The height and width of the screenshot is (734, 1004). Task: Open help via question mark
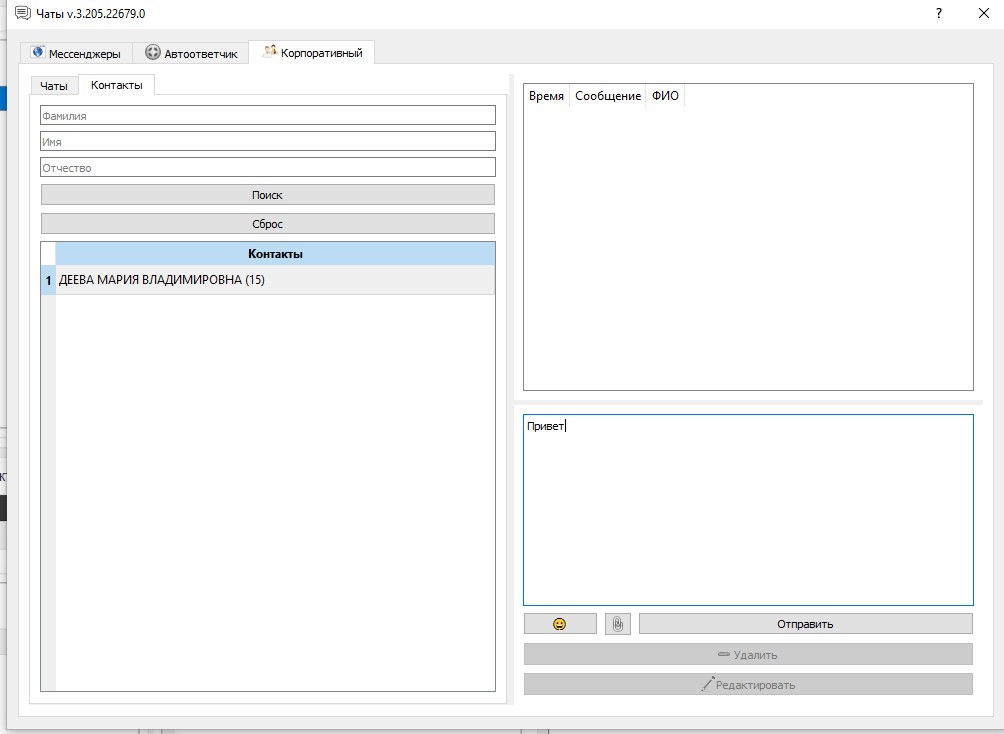[939, 13]
